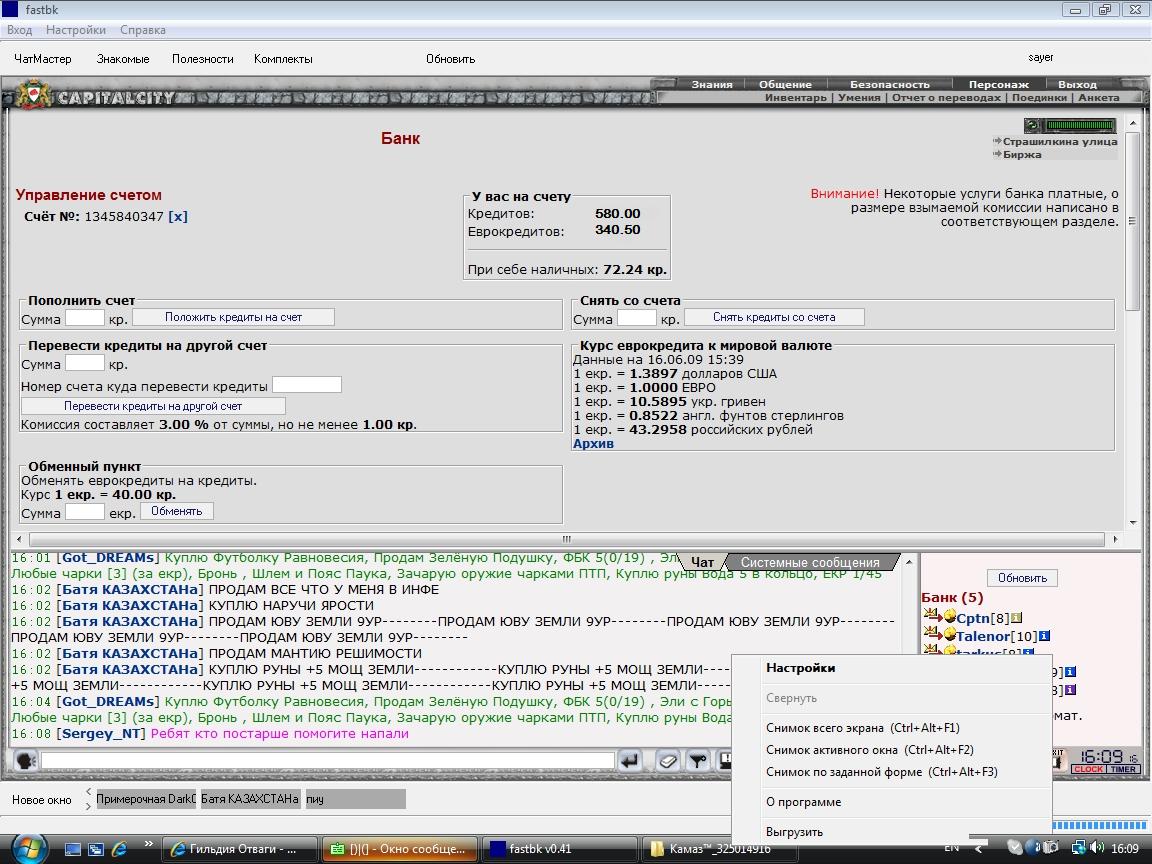This screenshot has width=1152, height=864.
Task: Click Обновить button above Банк player list
Action: pyautogui.click(x=1022, y=578)
